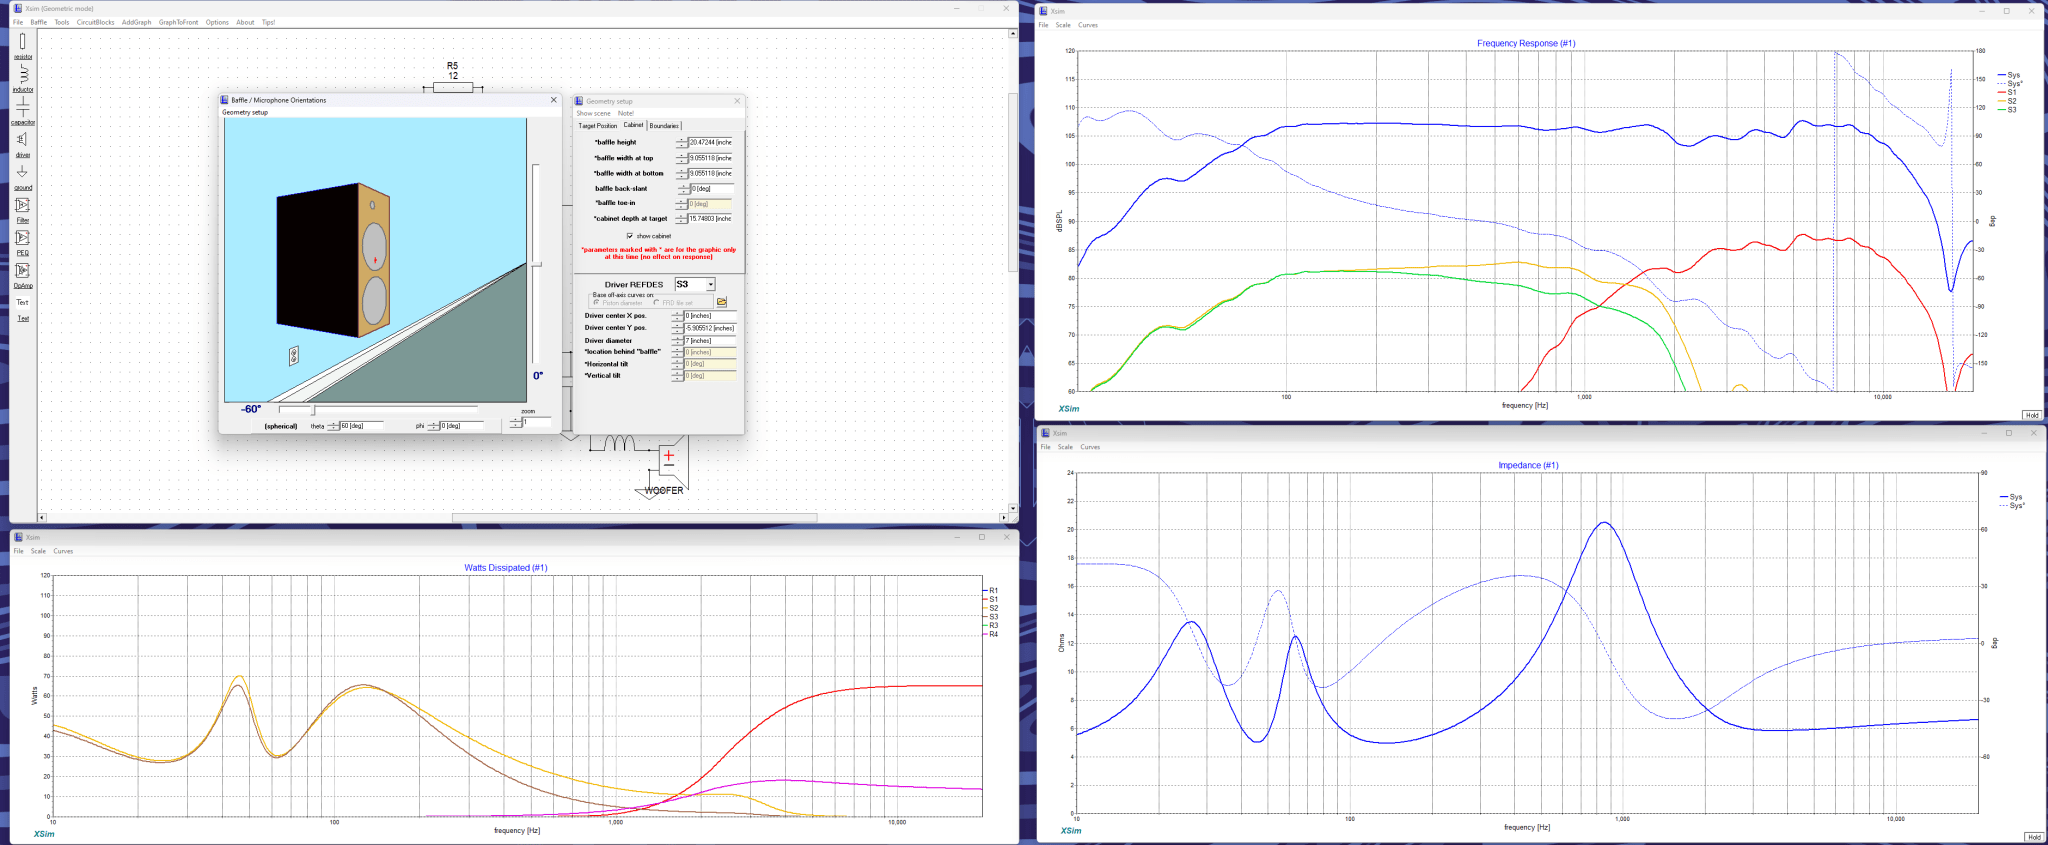Image resolution: width=2048 pixels, height=845 pixels.
Task: Click the R1 legend entry in Watts Dissipated
Action: pos(992,590)
